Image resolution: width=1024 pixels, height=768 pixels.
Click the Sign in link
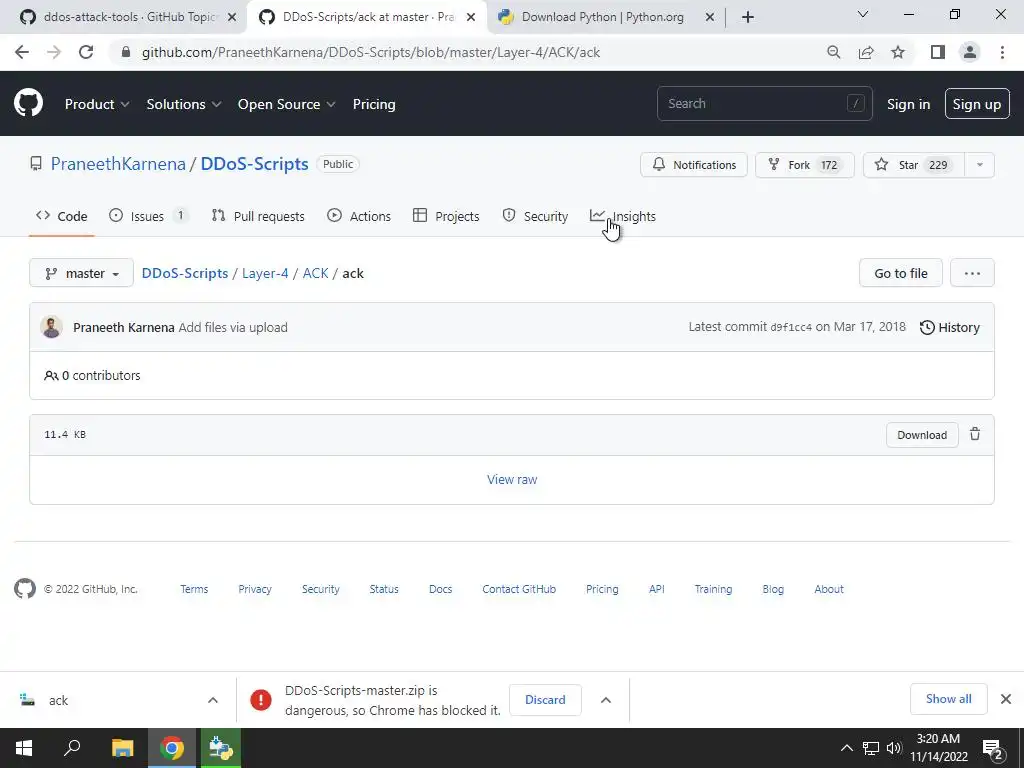[x=908, y=104]
